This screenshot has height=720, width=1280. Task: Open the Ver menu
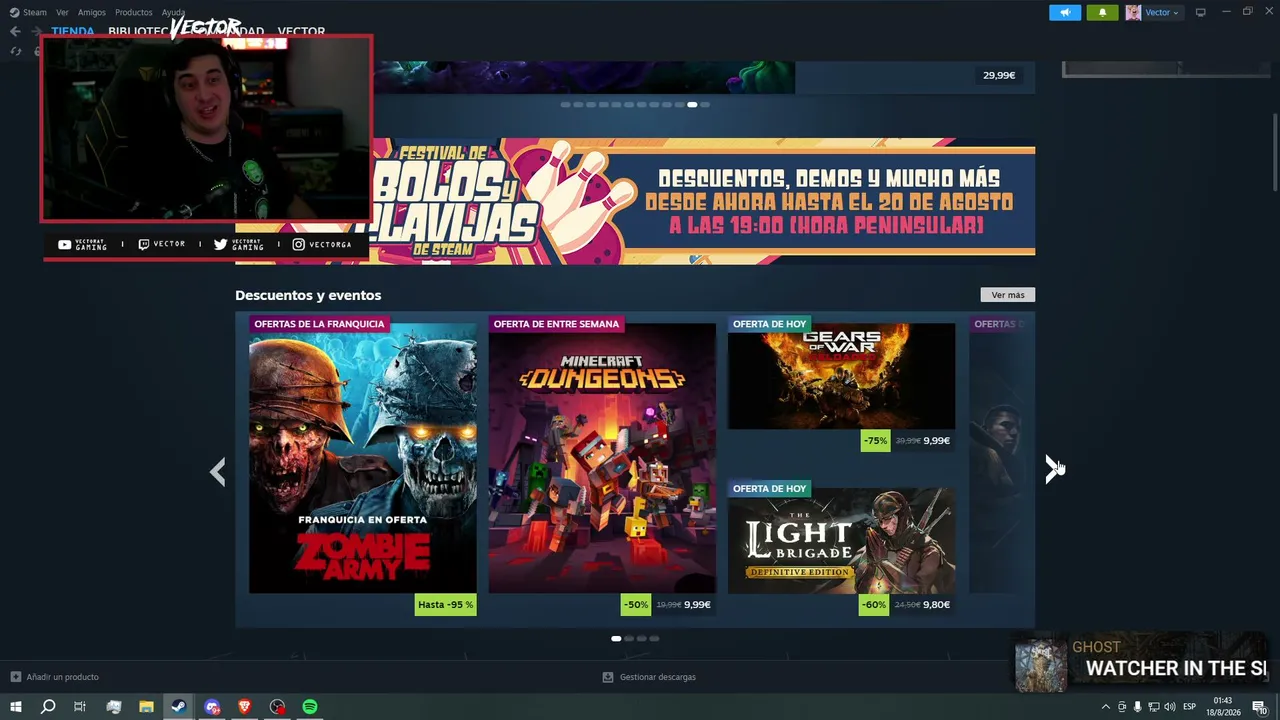coord(62,12)
